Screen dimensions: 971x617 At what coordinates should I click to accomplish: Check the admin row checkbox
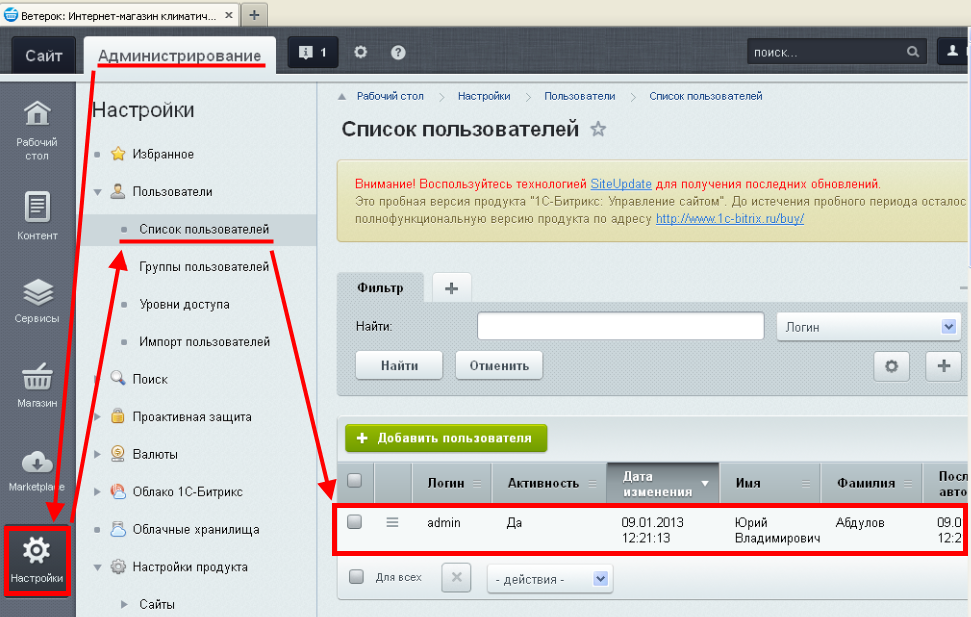point(354,522)
